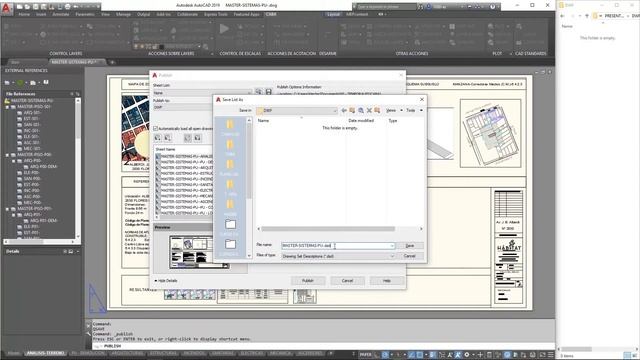Open Views menu in Save List As dialog
Screen dimensions: 640x360
click(x=393, y=110)
